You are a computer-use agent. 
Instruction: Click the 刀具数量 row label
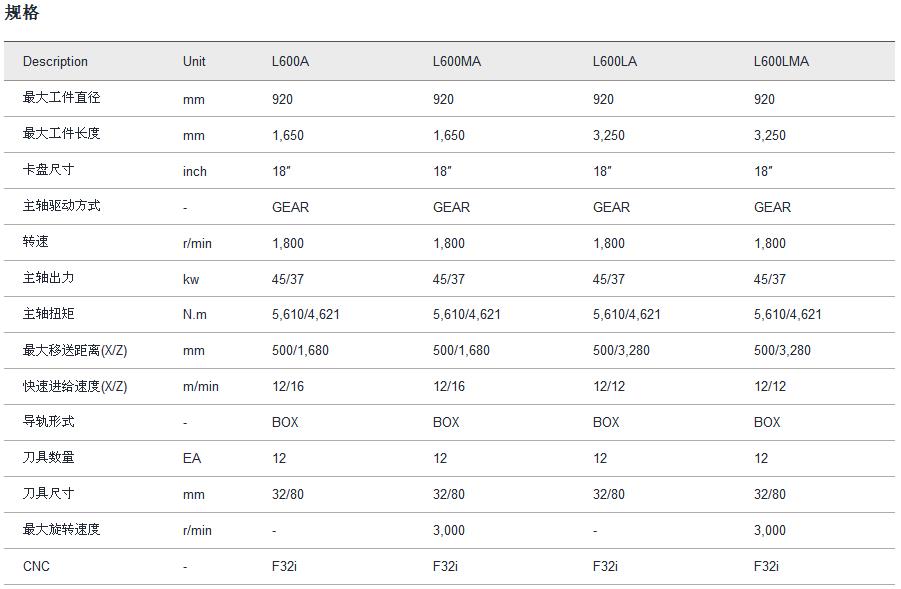[48, 458]
